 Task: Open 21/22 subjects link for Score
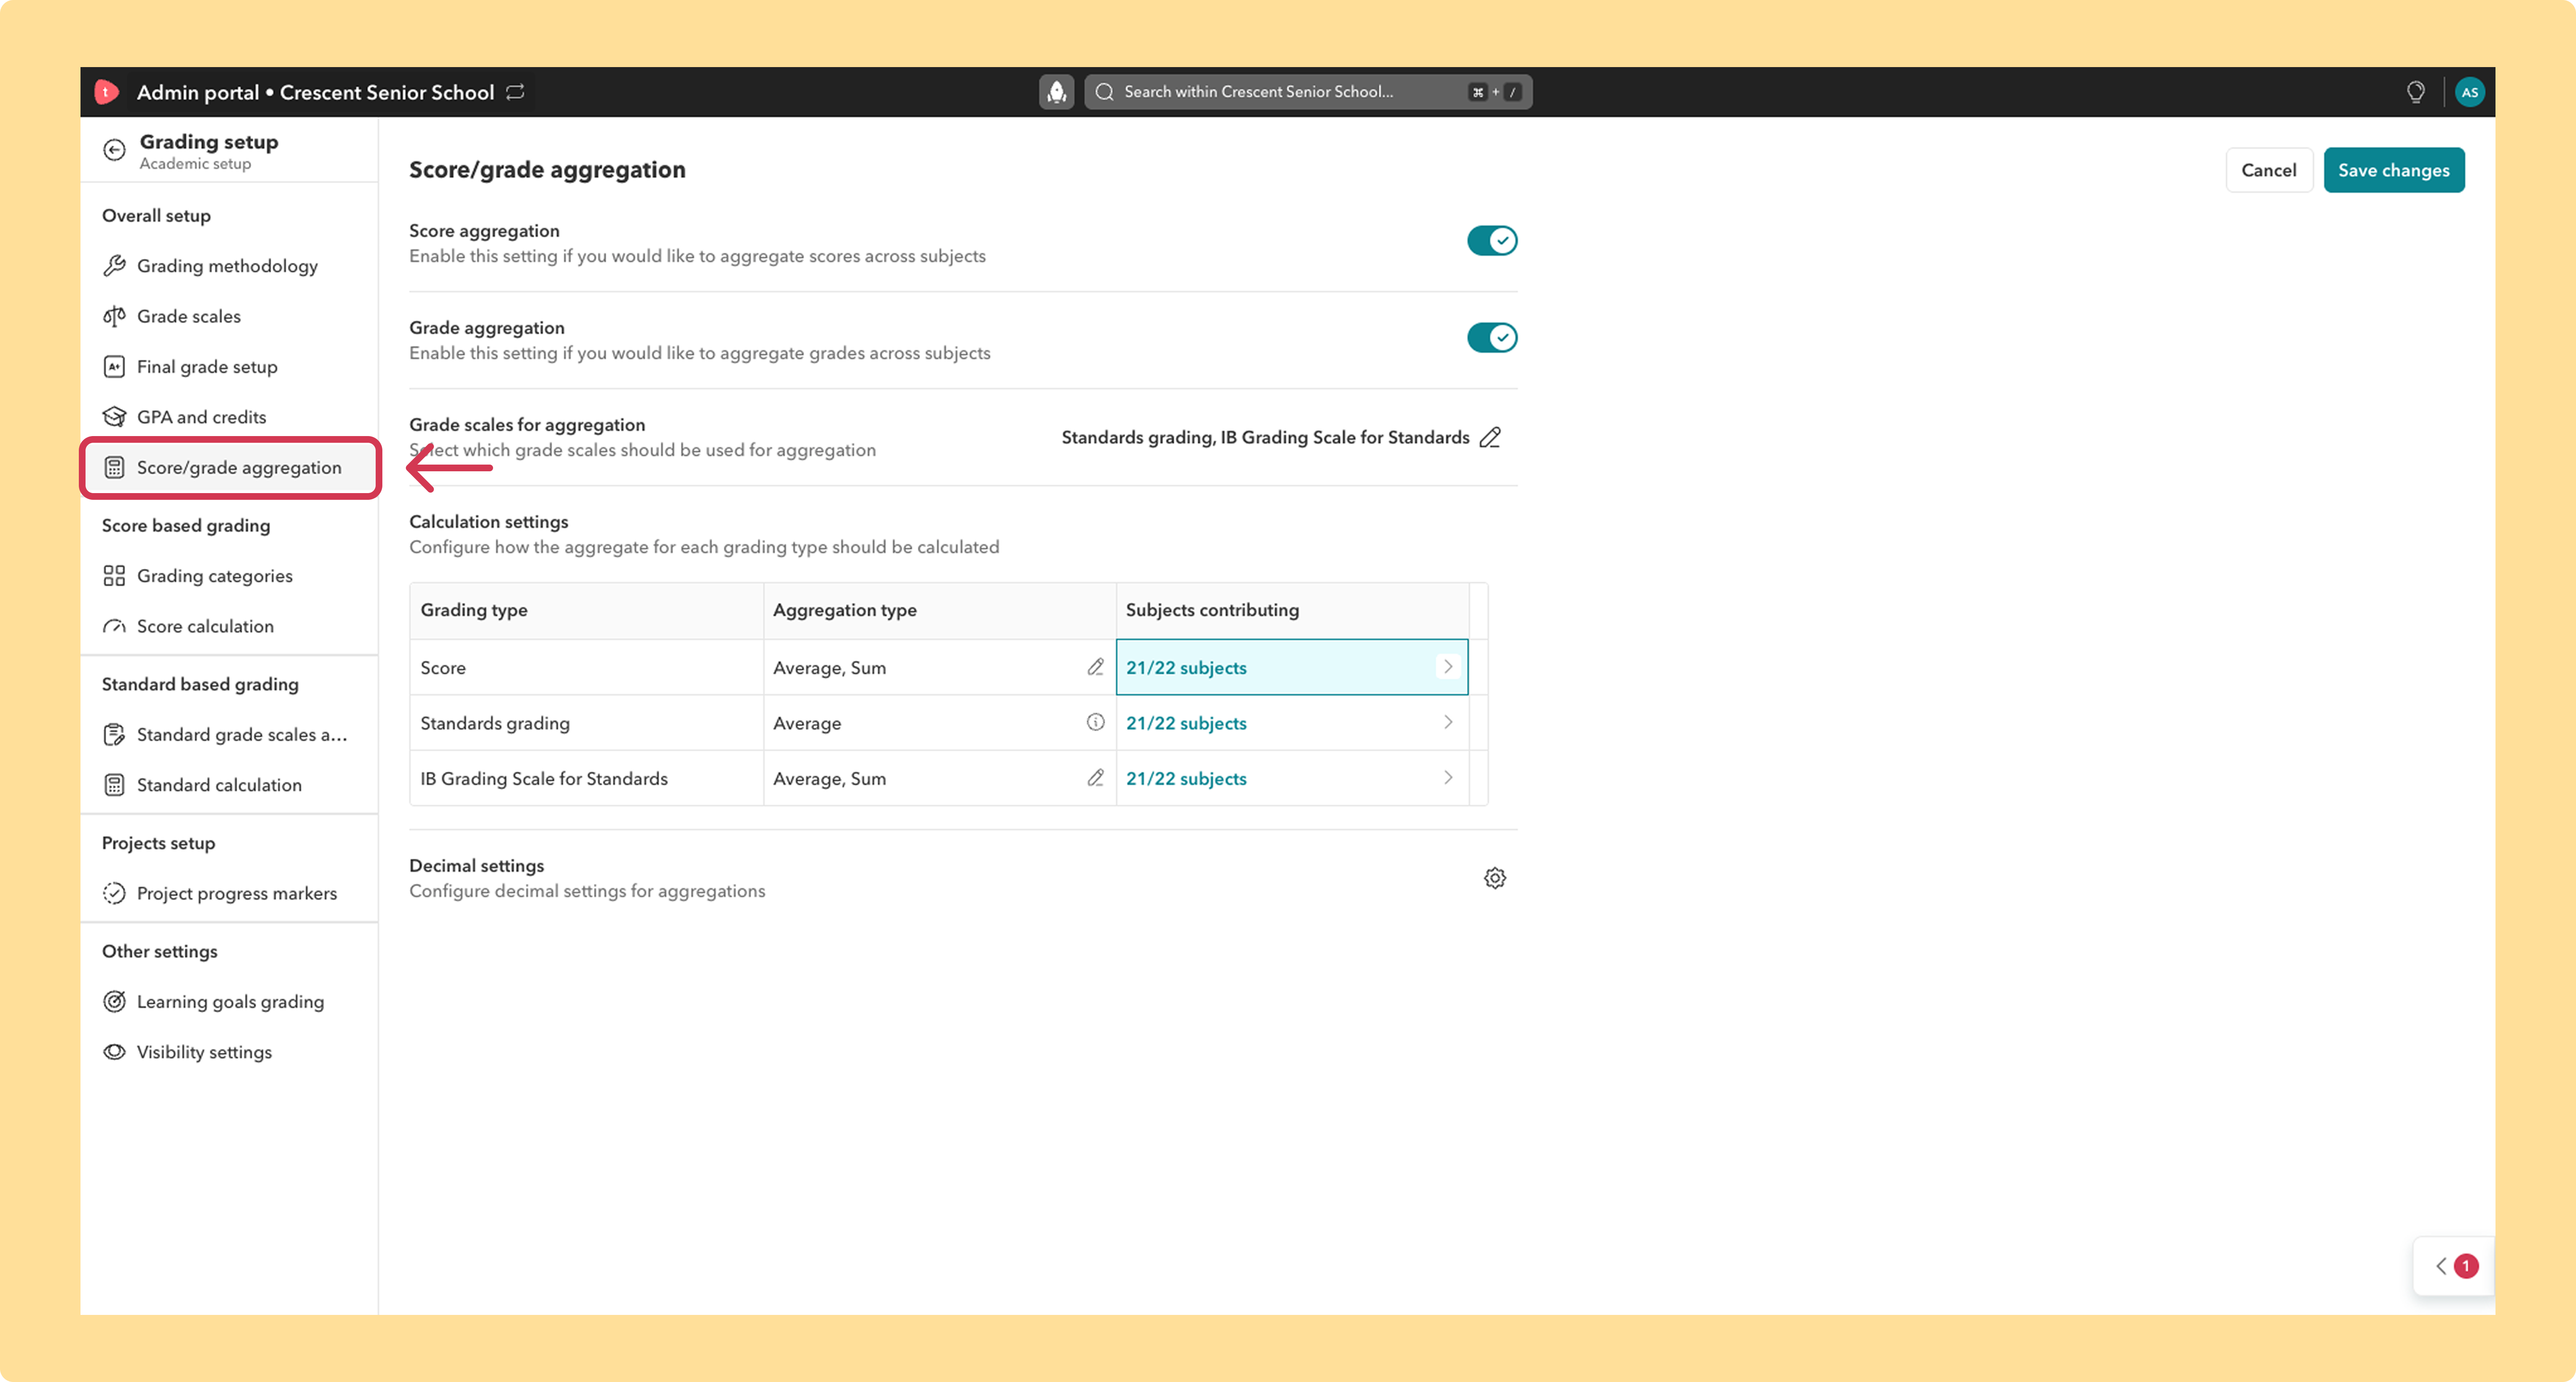pyautogui.click(x=1186, y=668)
